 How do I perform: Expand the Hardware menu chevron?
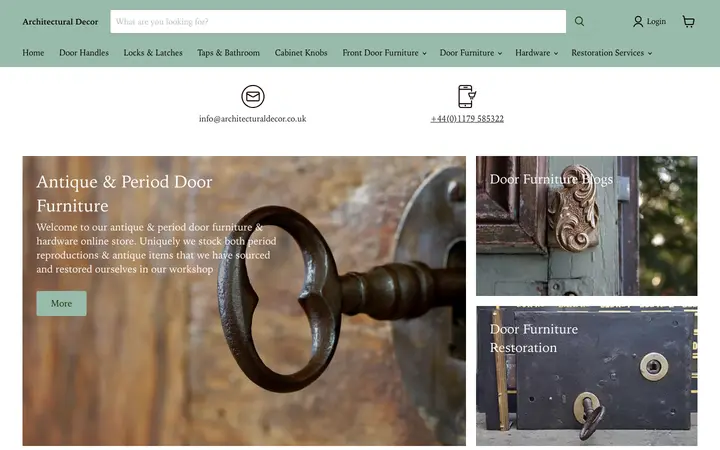tap(556, 54)
